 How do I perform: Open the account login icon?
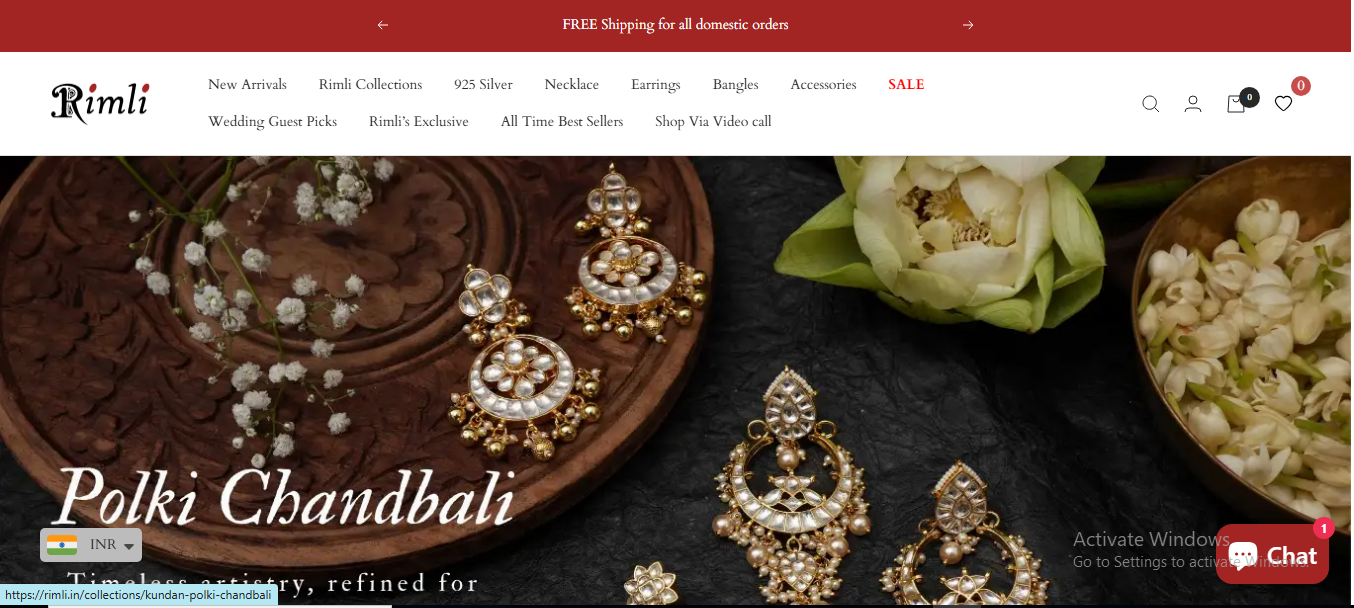tap(1193, 104)
